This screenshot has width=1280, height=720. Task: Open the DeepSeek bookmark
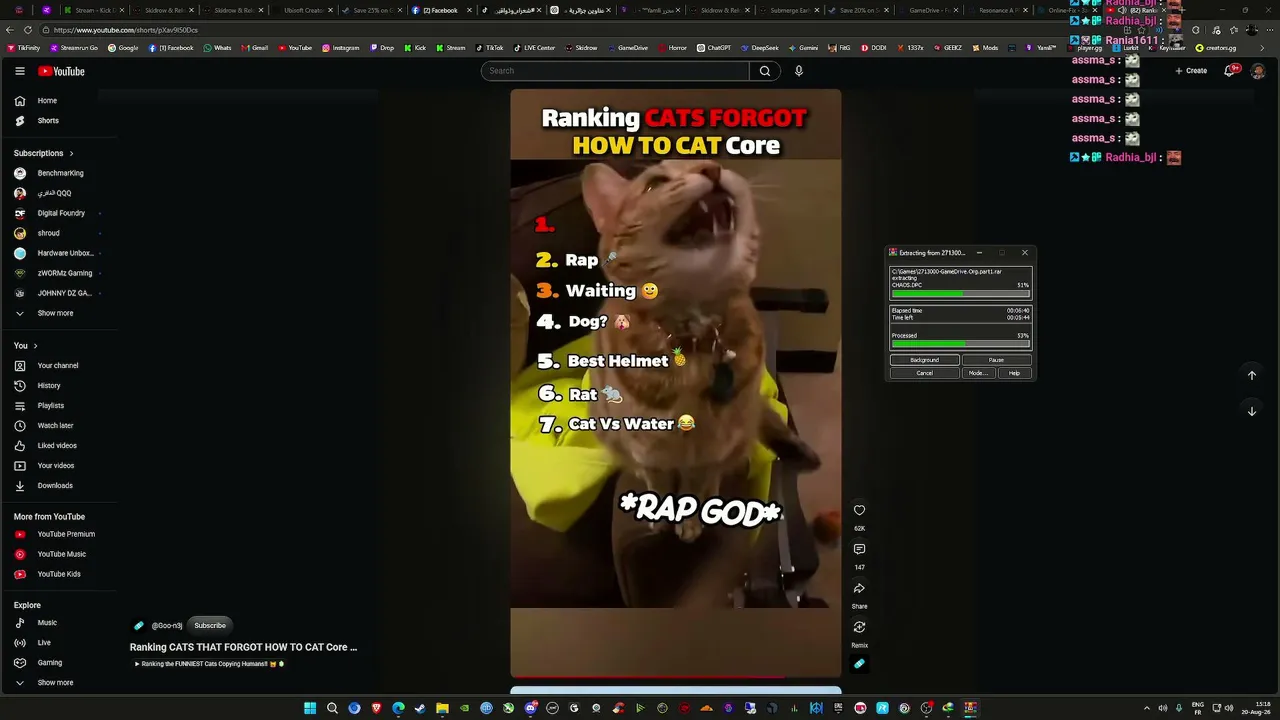pos(759,48)
